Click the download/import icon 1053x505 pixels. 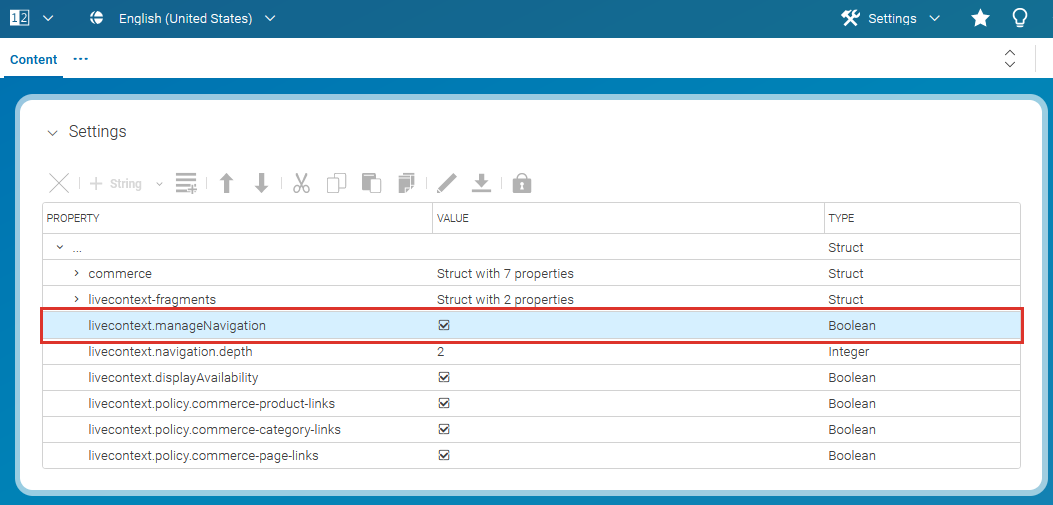point(482,183)
